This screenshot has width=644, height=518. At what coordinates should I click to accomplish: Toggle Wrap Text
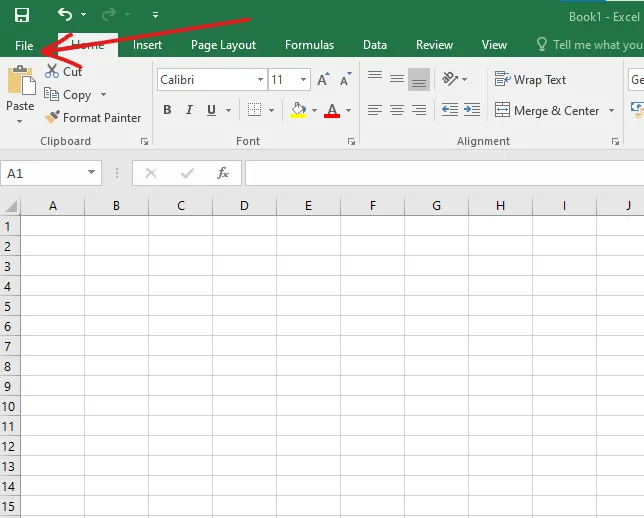tap(530, 79)
